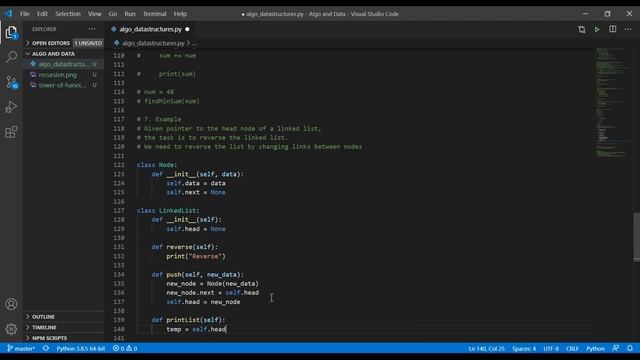Select the algo_datastructures.py editor tab
This screenshot has width=640, height=360.
tap(150, 29)
